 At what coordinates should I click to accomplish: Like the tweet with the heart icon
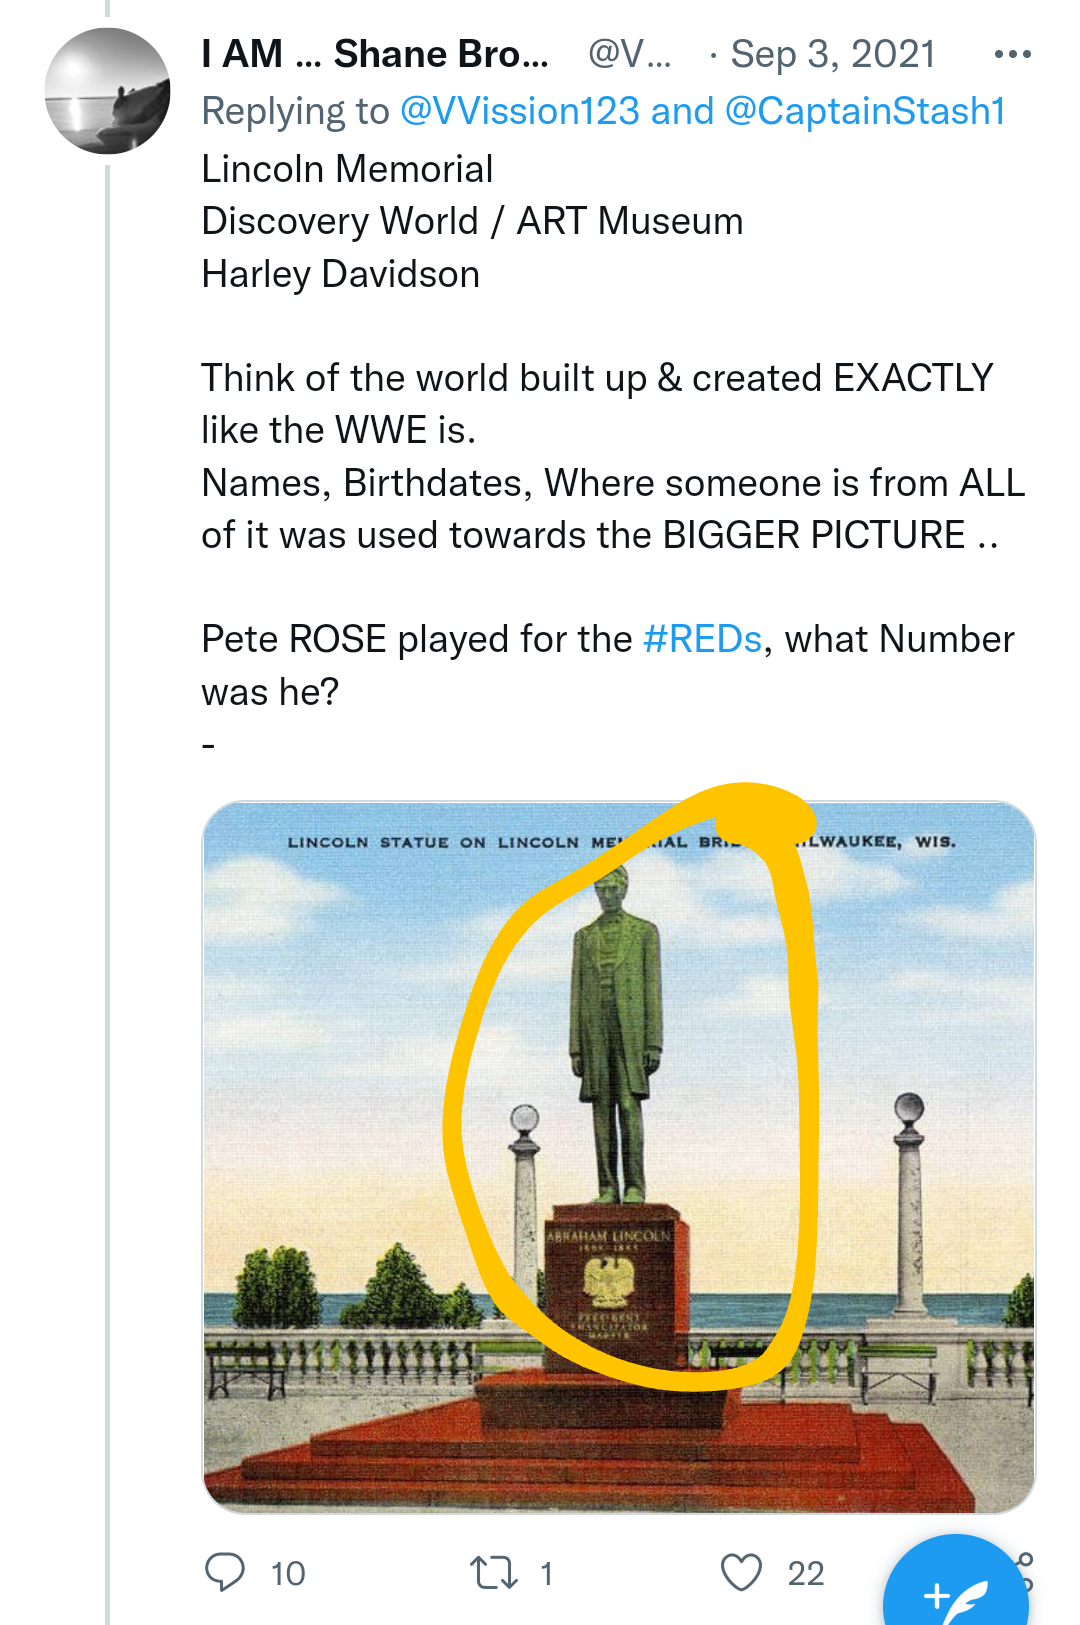coord(741,1573)
